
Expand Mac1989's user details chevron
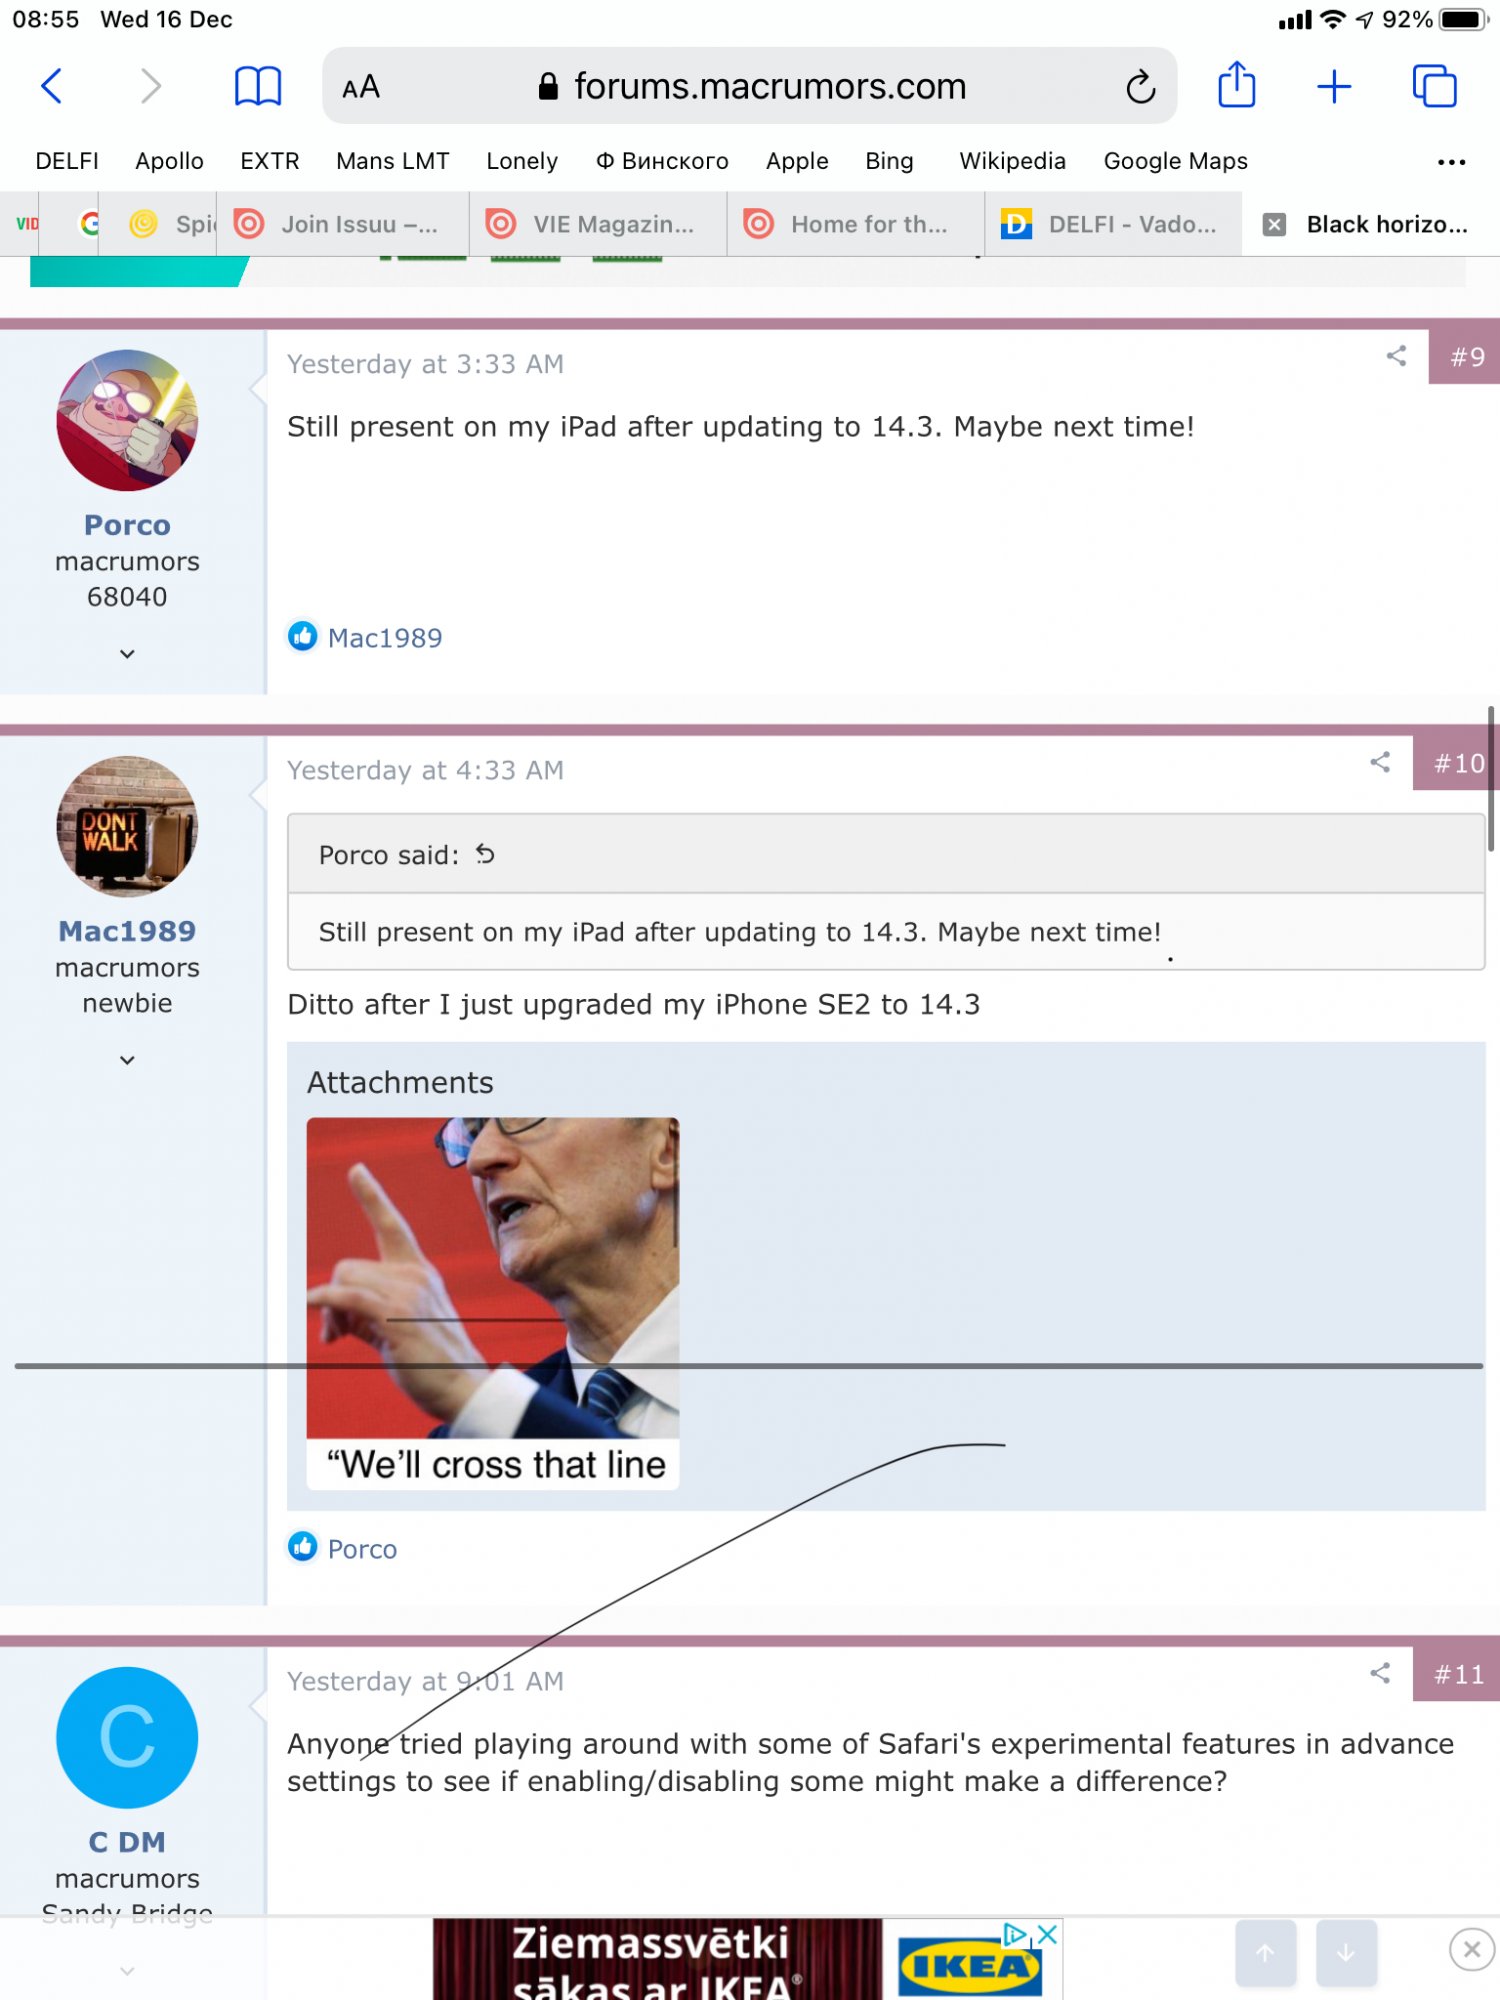[127, 1059]
